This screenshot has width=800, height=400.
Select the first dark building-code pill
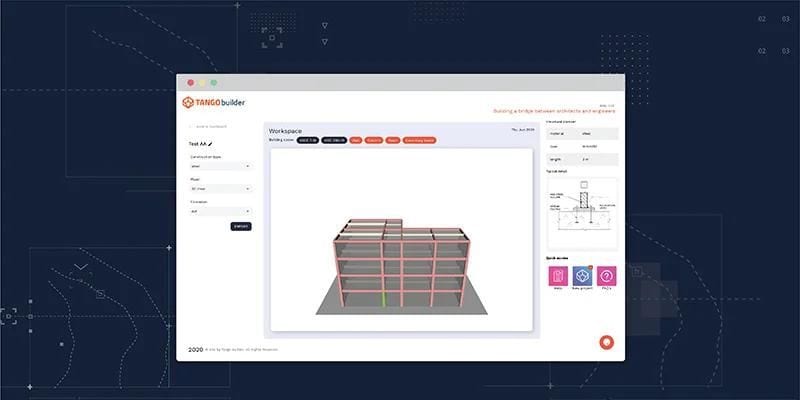(308, 140)
